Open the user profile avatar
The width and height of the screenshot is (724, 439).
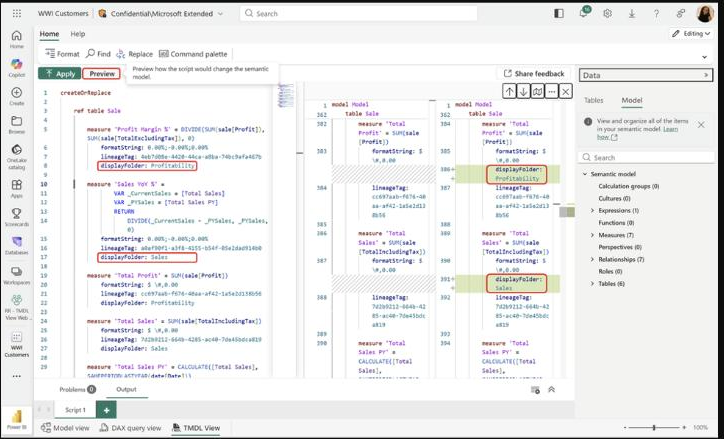point(705,13)
